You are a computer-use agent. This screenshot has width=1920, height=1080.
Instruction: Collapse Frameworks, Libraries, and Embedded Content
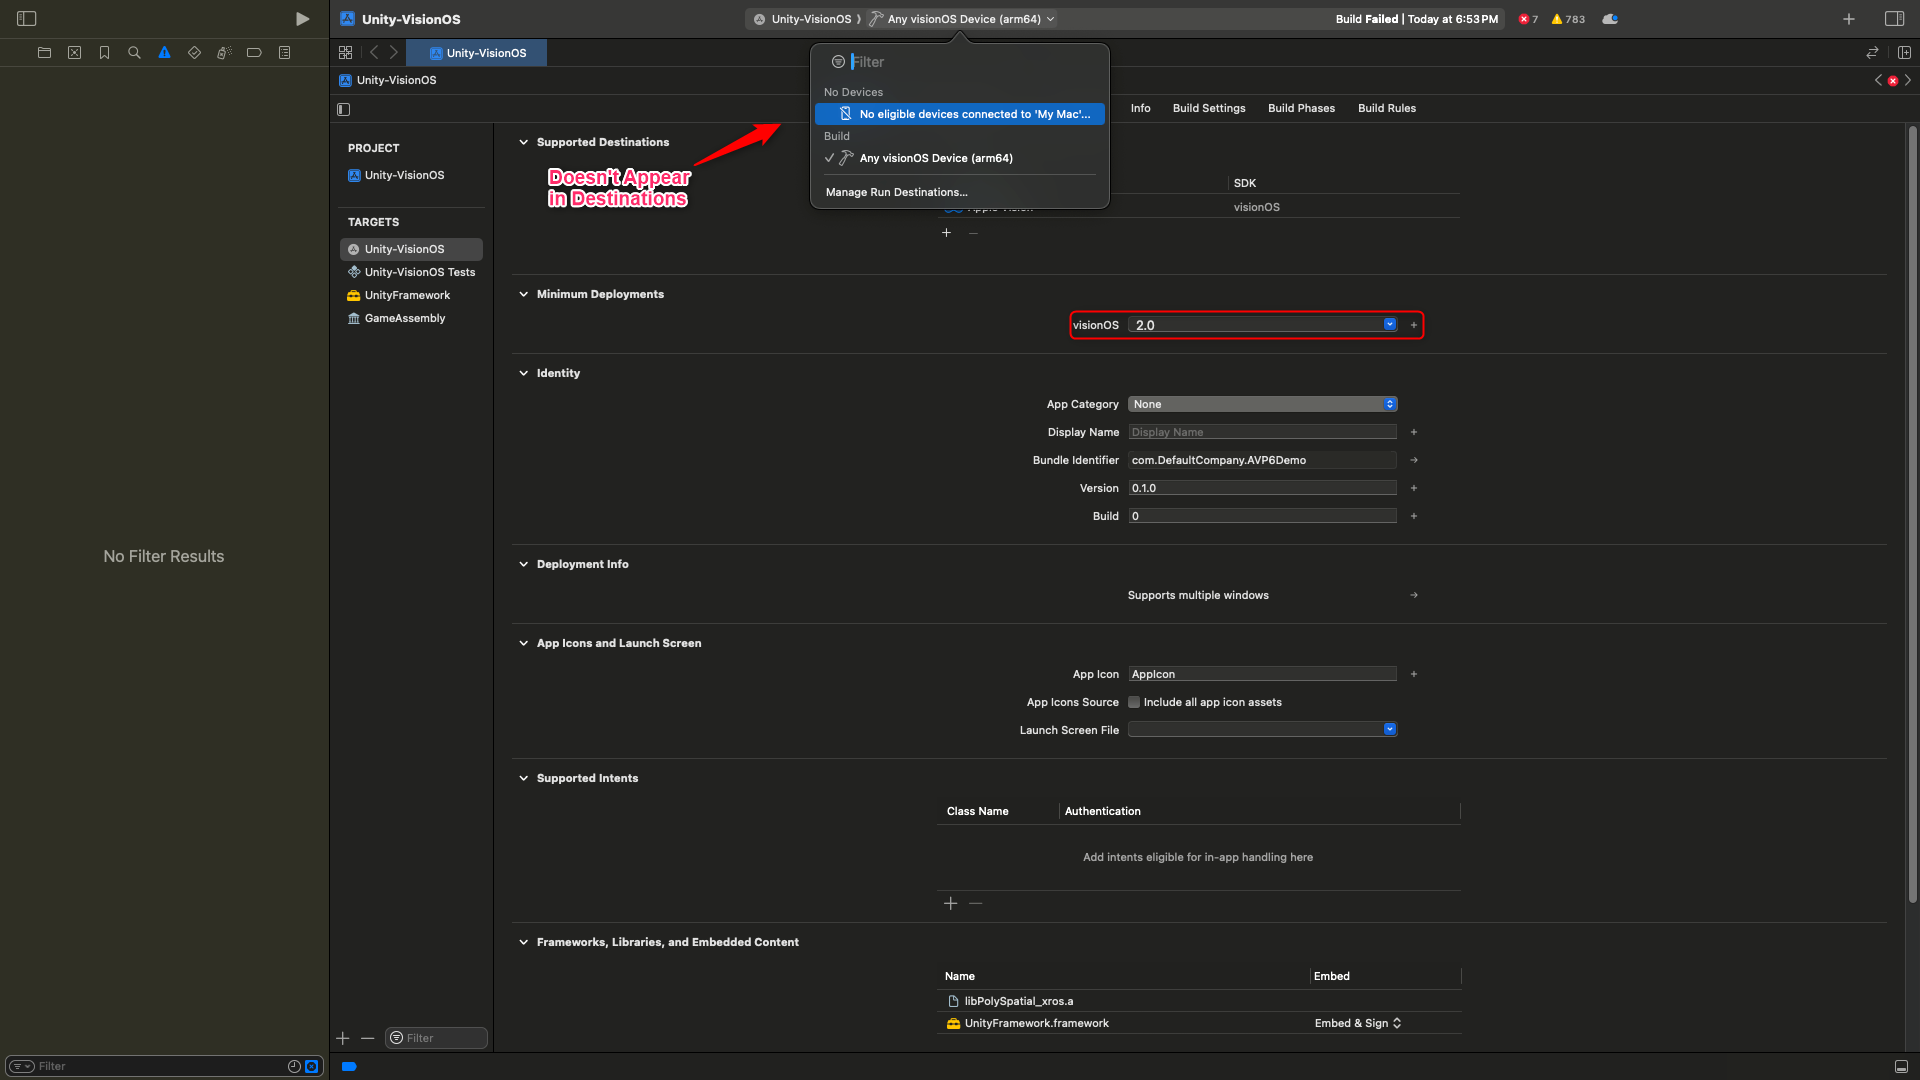point(523,942)
